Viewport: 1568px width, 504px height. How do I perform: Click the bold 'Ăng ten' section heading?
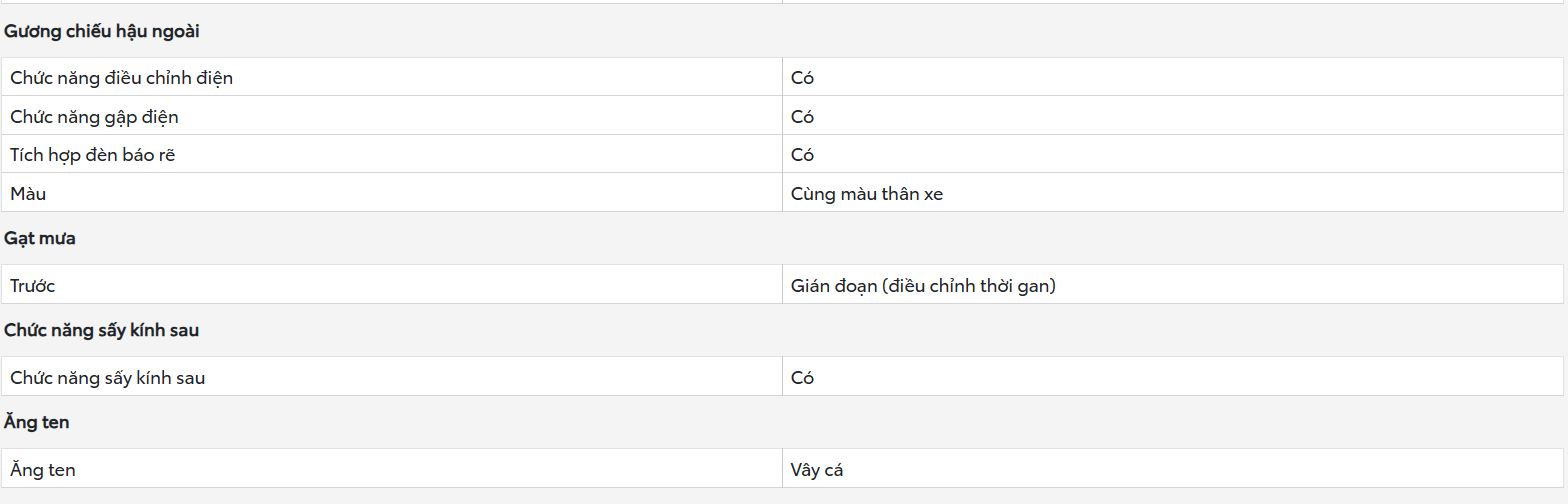pos(37,422)
